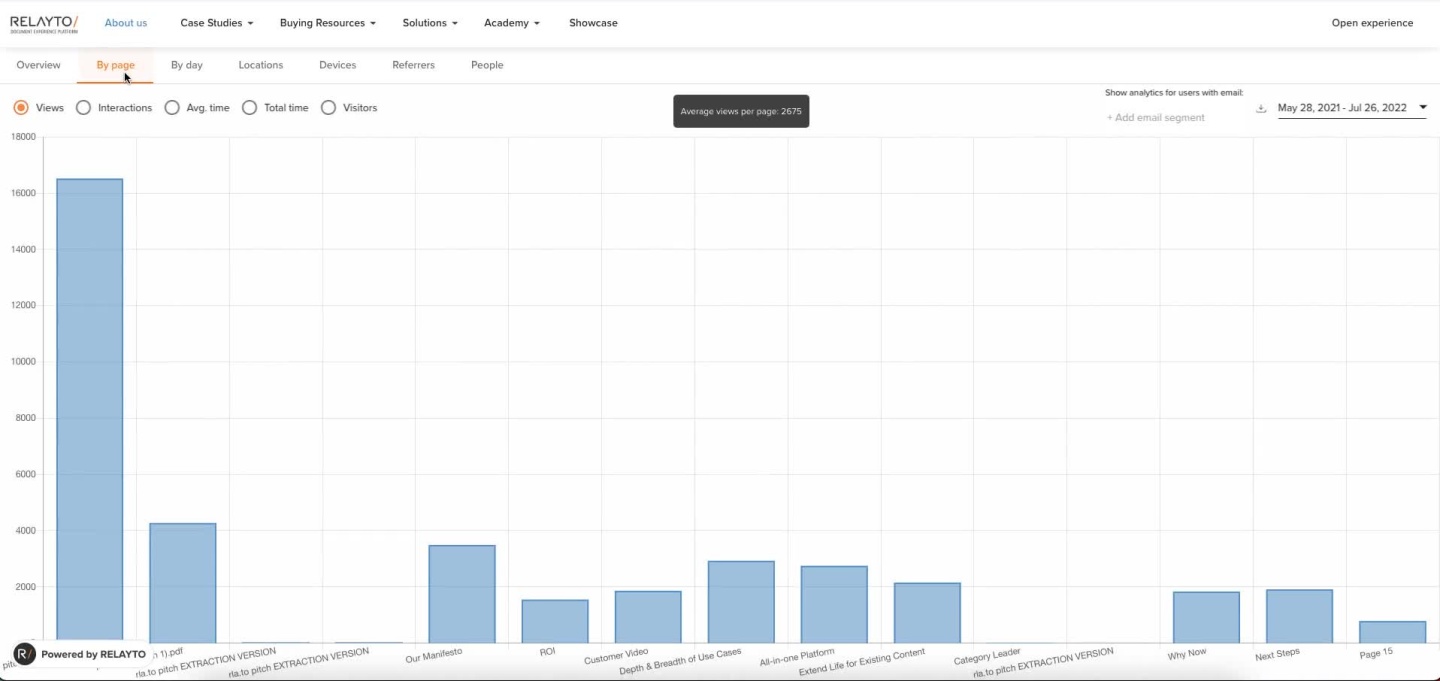Expand the Solutions menu

429,23
